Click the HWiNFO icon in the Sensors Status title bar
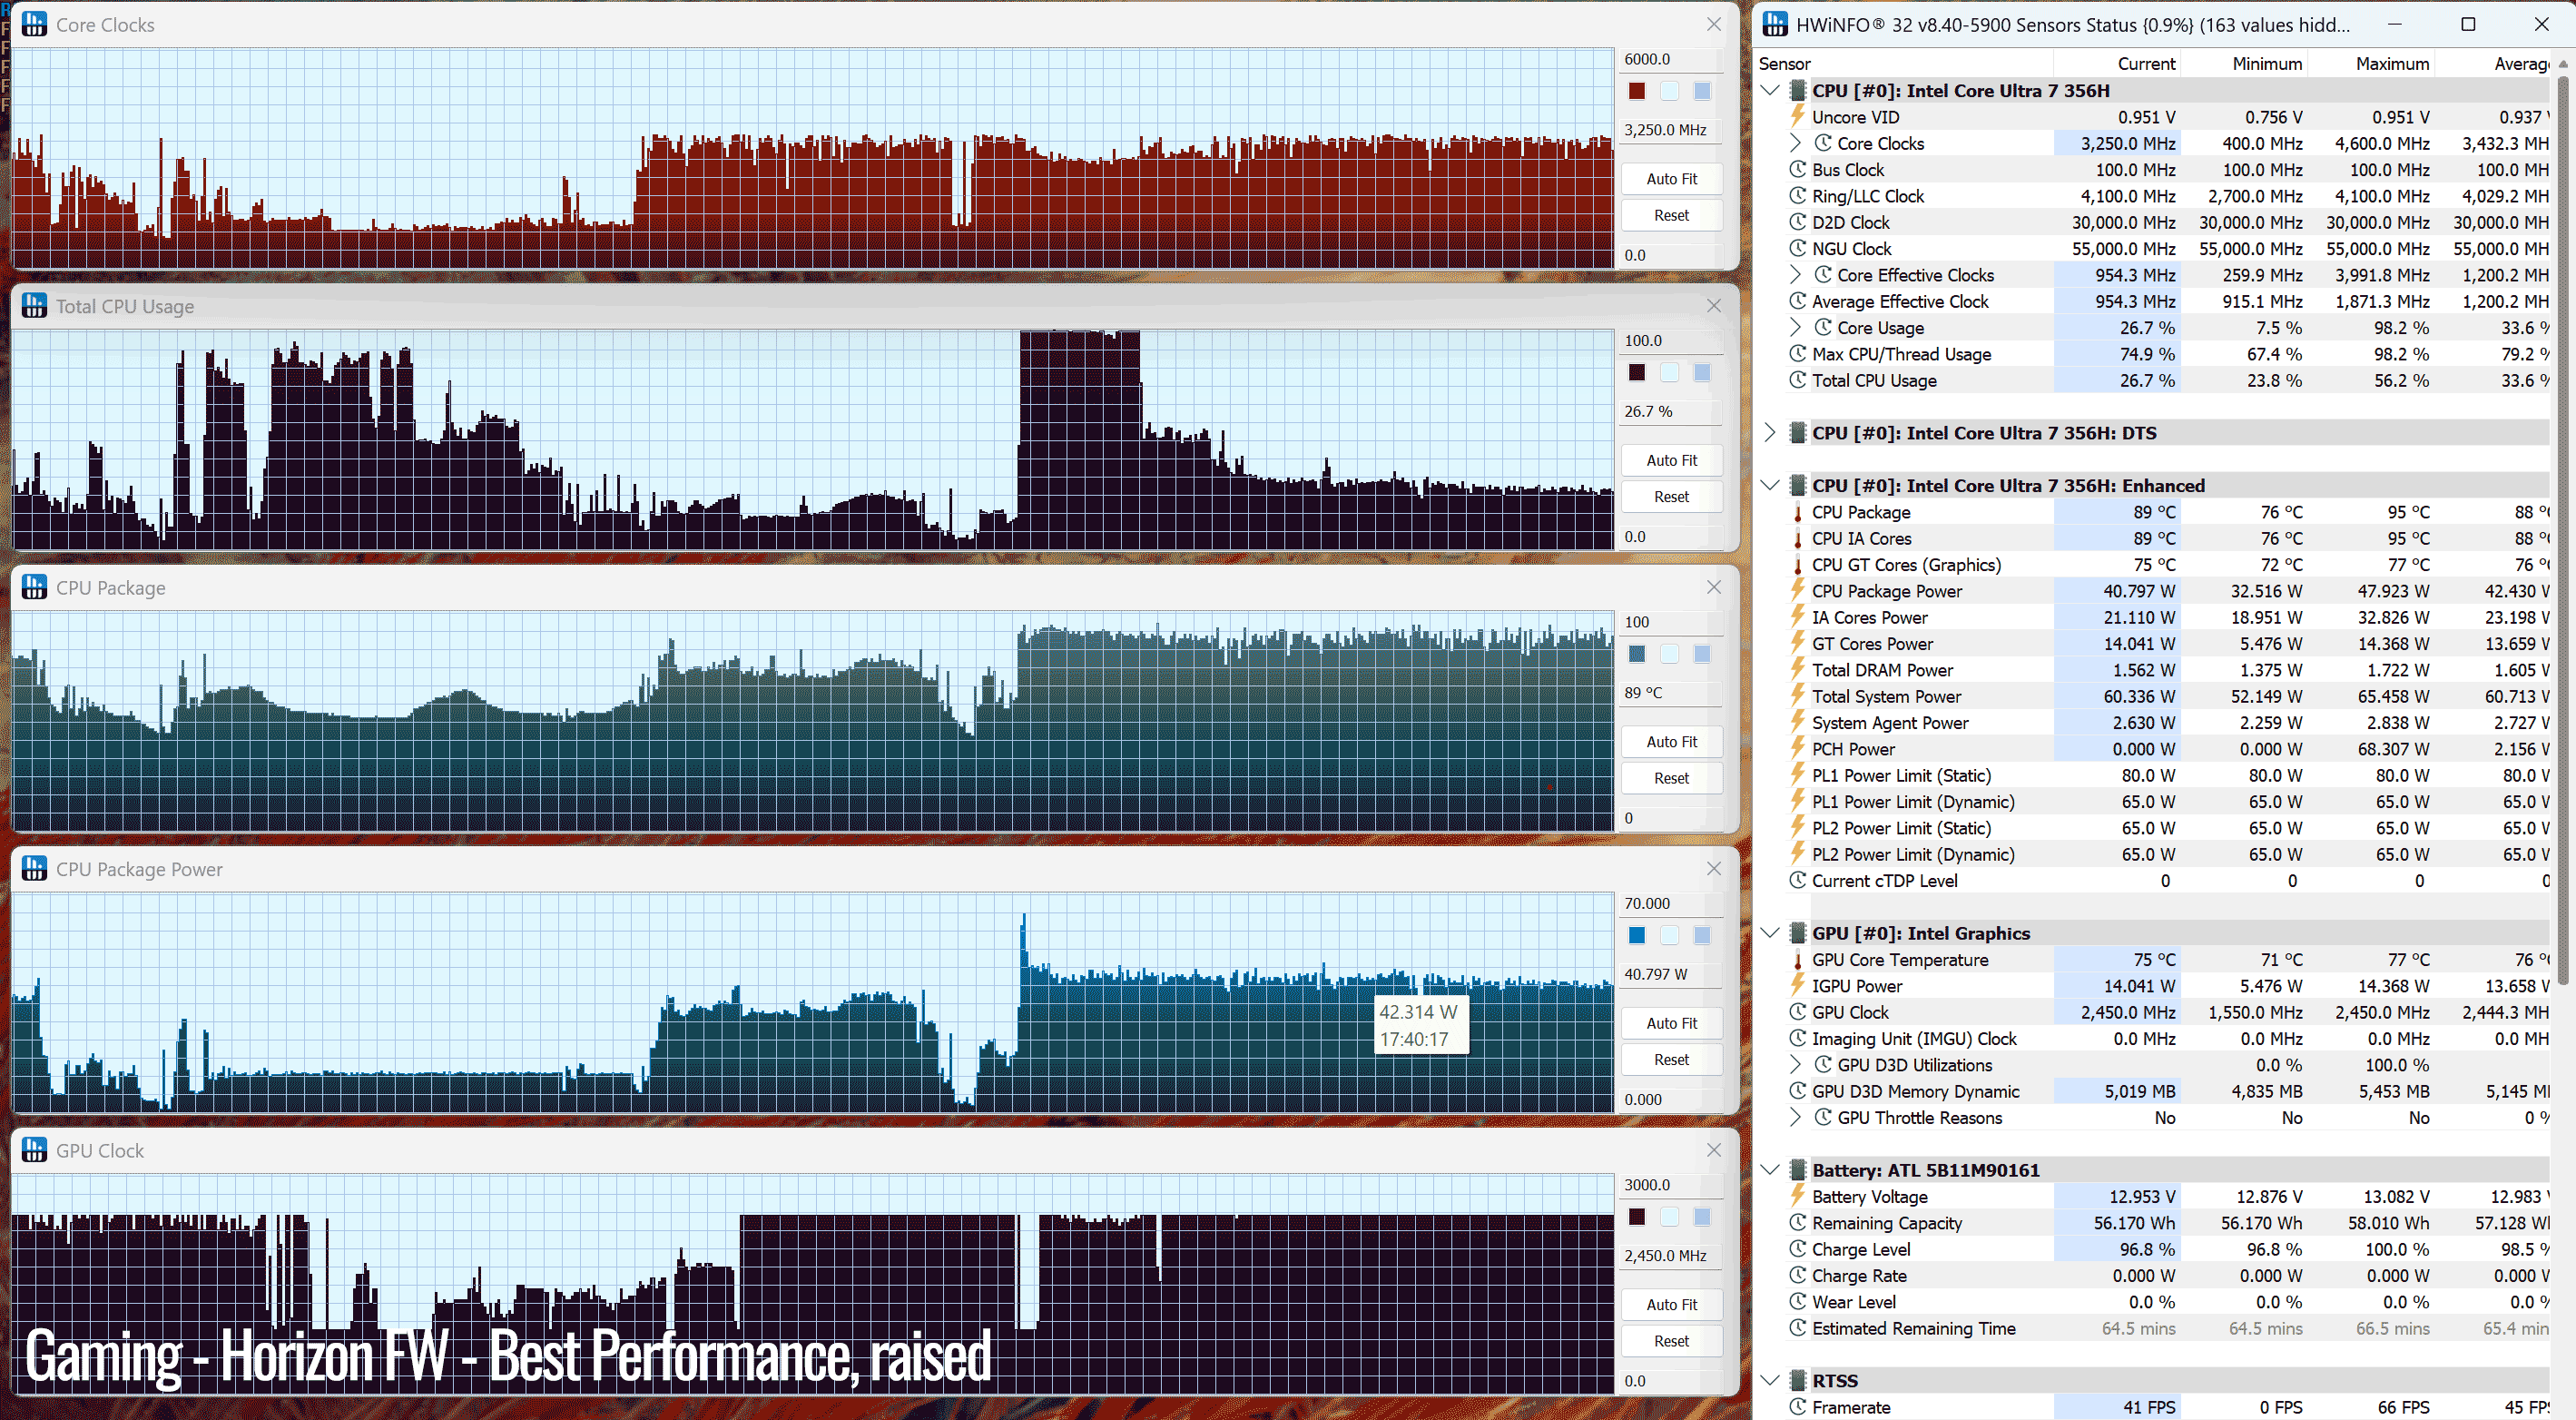This screenshot has width=2576, height=1420. coord(1774,24)
